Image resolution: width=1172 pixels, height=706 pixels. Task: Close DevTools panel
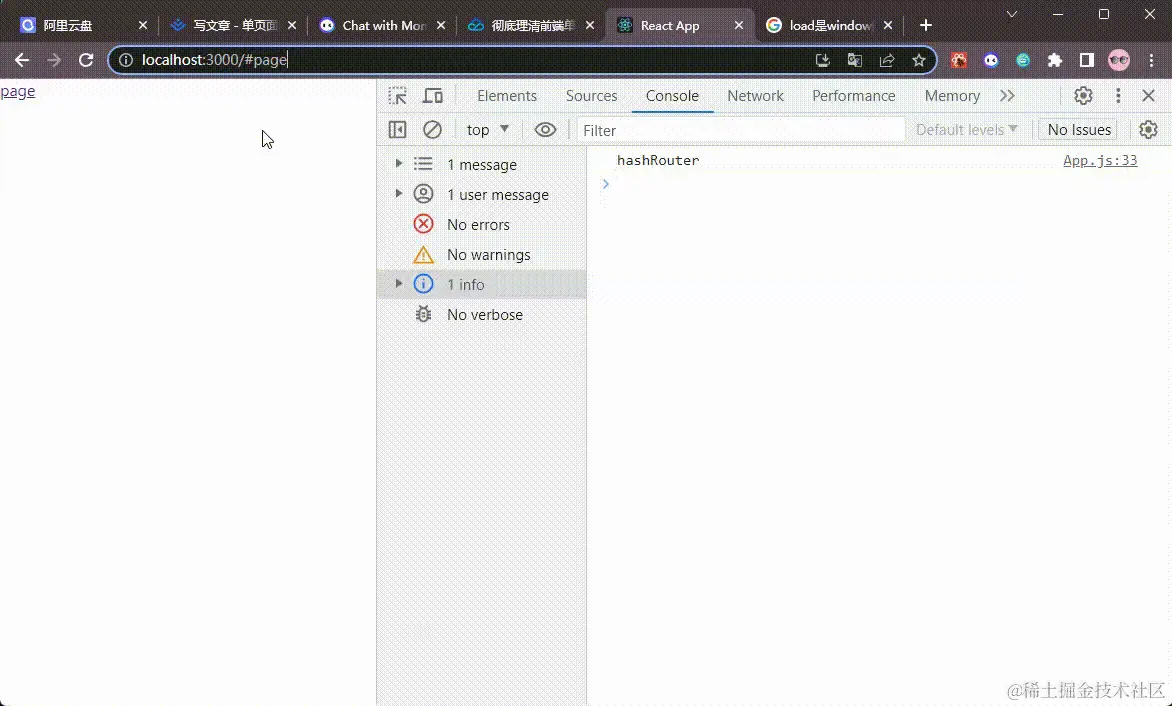click(1149, 96)
